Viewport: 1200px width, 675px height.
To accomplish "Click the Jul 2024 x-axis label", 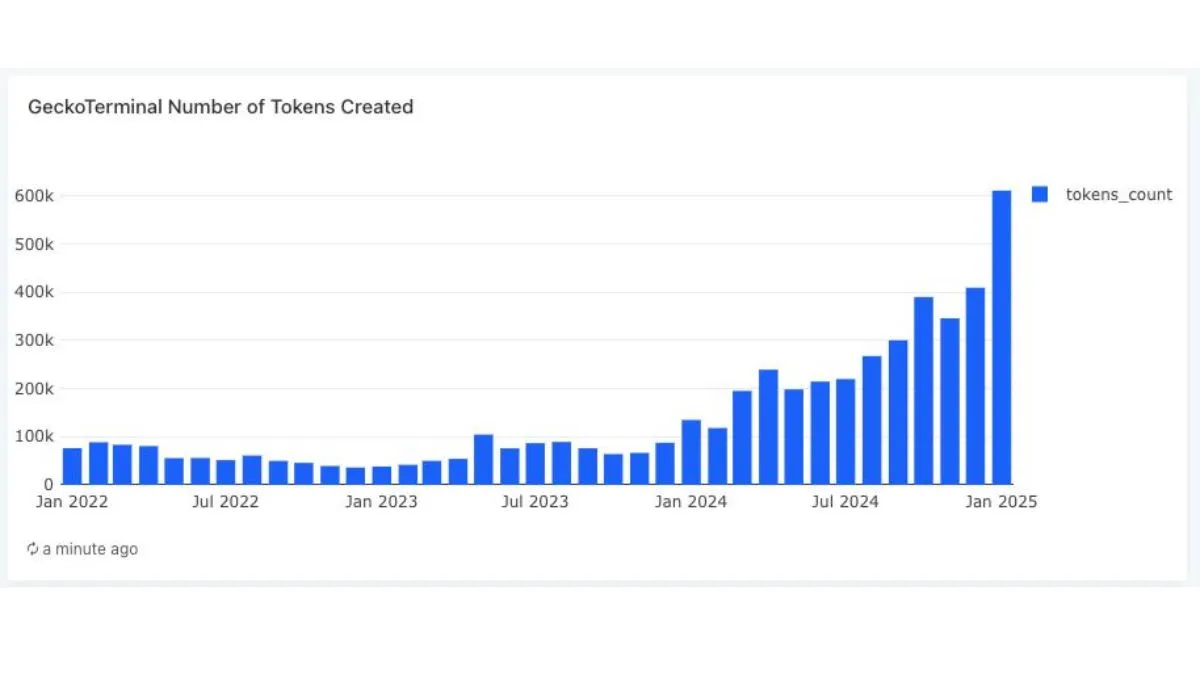I will (845, 502).
